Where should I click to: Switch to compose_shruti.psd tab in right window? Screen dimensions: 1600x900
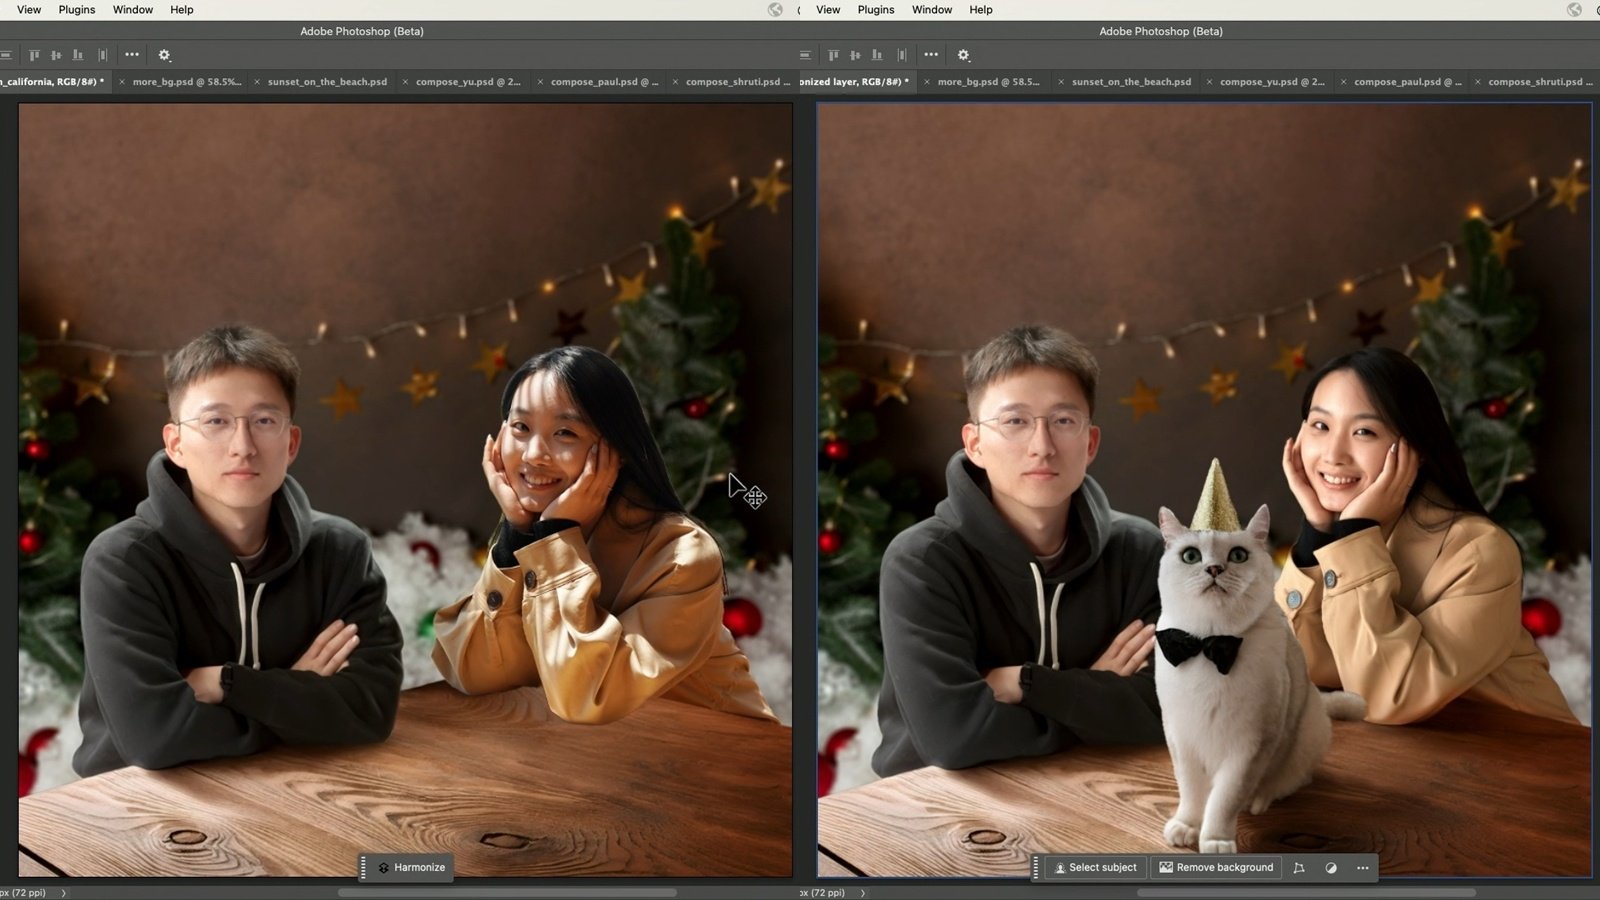click(x=1540, y=82)
